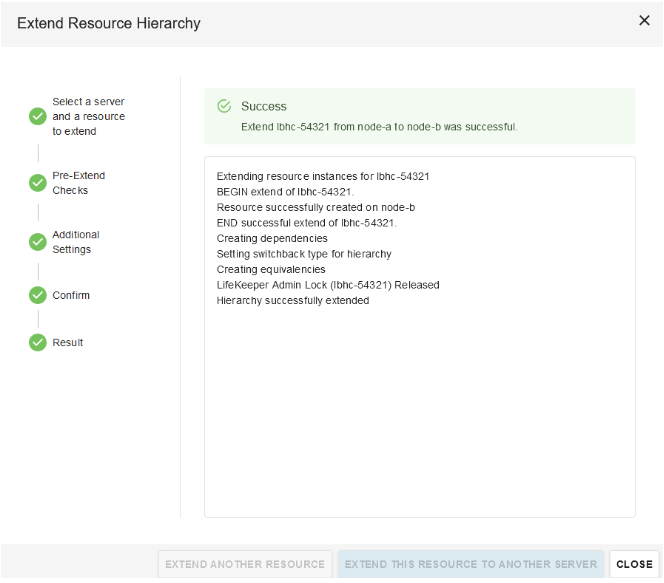Click the check icon beside 'Select a server' step
This screenshot has height=583, width=664.
[x=38, y=116]
